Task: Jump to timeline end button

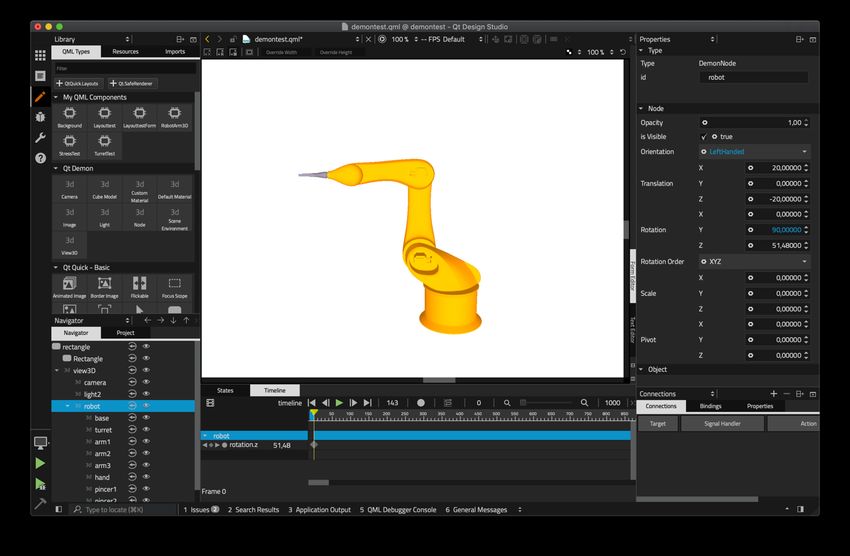Action: (x=368, y=403)
